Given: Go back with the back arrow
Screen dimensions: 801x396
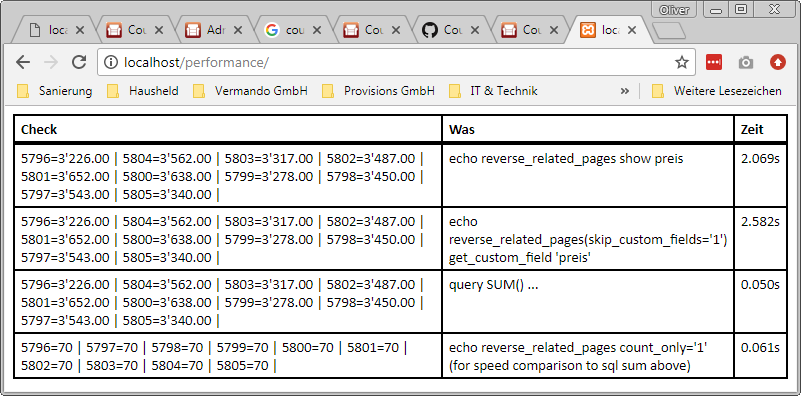Looking at the screenshot, I should (x=23, y=62).
